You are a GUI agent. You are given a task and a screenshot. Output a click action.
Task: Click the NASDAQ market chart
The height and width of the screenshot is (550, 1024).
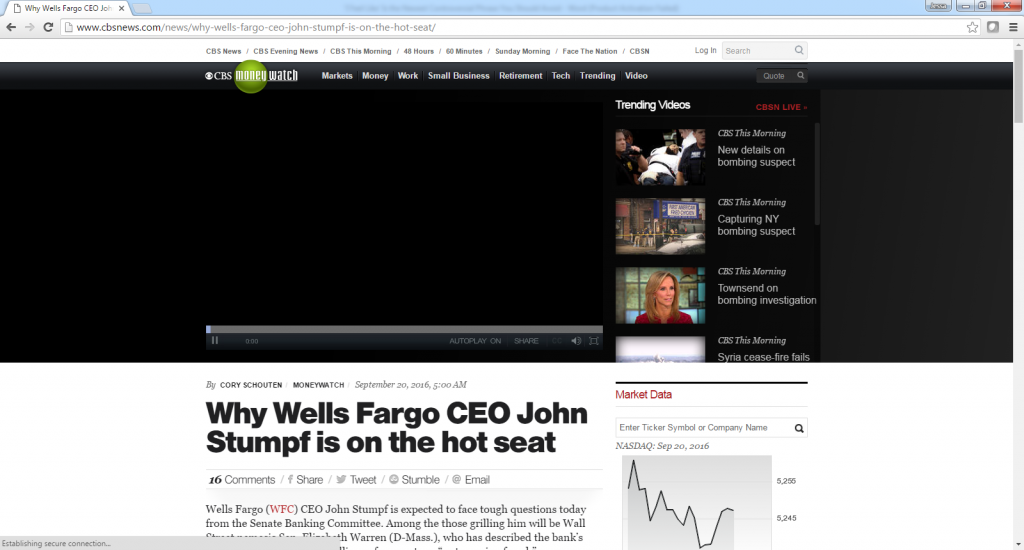696,502
